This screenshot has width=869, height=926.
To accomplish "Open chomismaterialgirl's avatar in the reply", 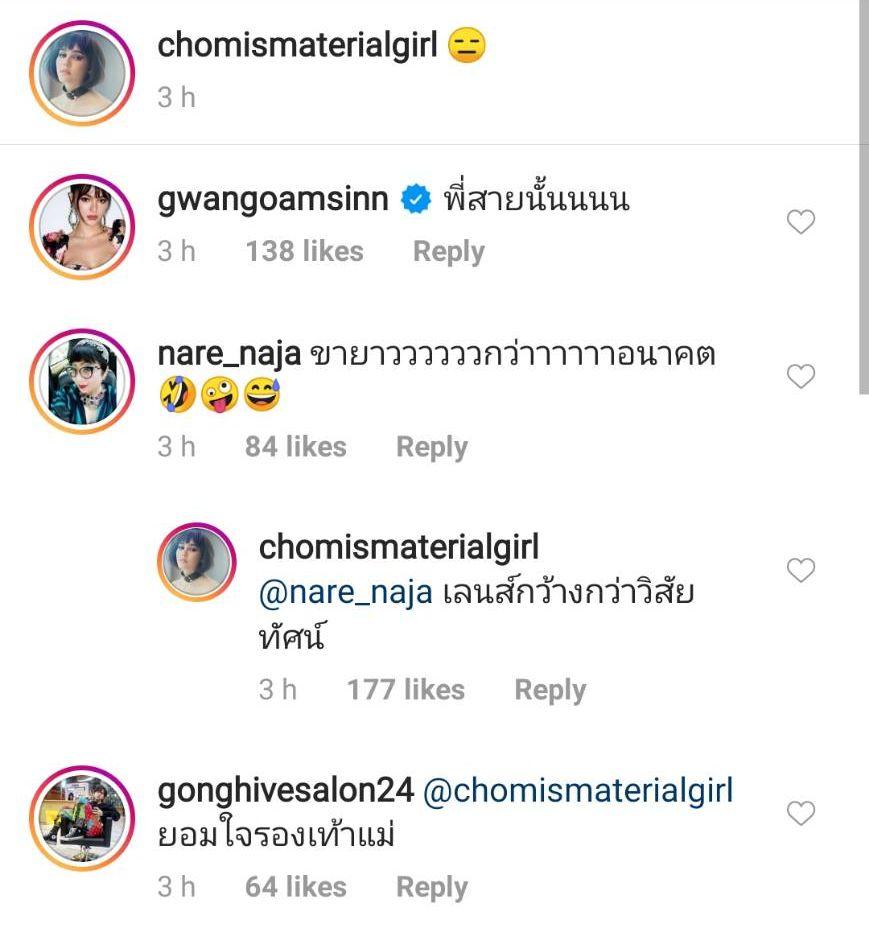I will click(x=197, y=562).
